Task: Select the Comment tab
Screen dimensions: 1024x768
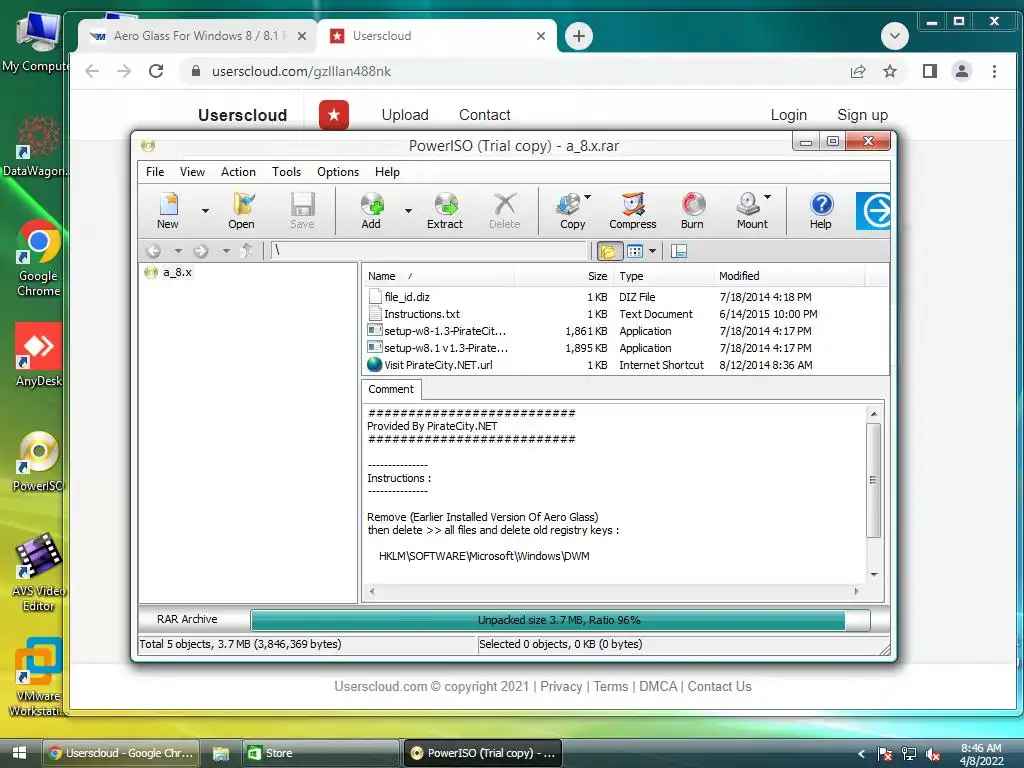Action: [x=391, y=389]
